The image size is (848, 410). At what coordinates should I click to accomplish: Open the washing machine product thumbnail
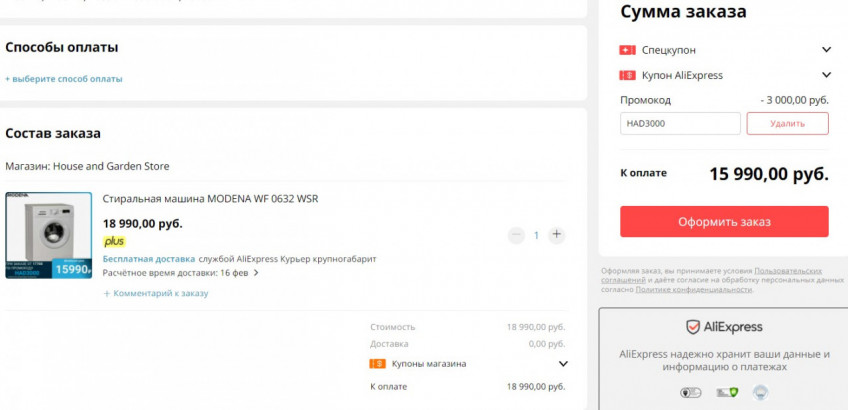click(49, 235)
